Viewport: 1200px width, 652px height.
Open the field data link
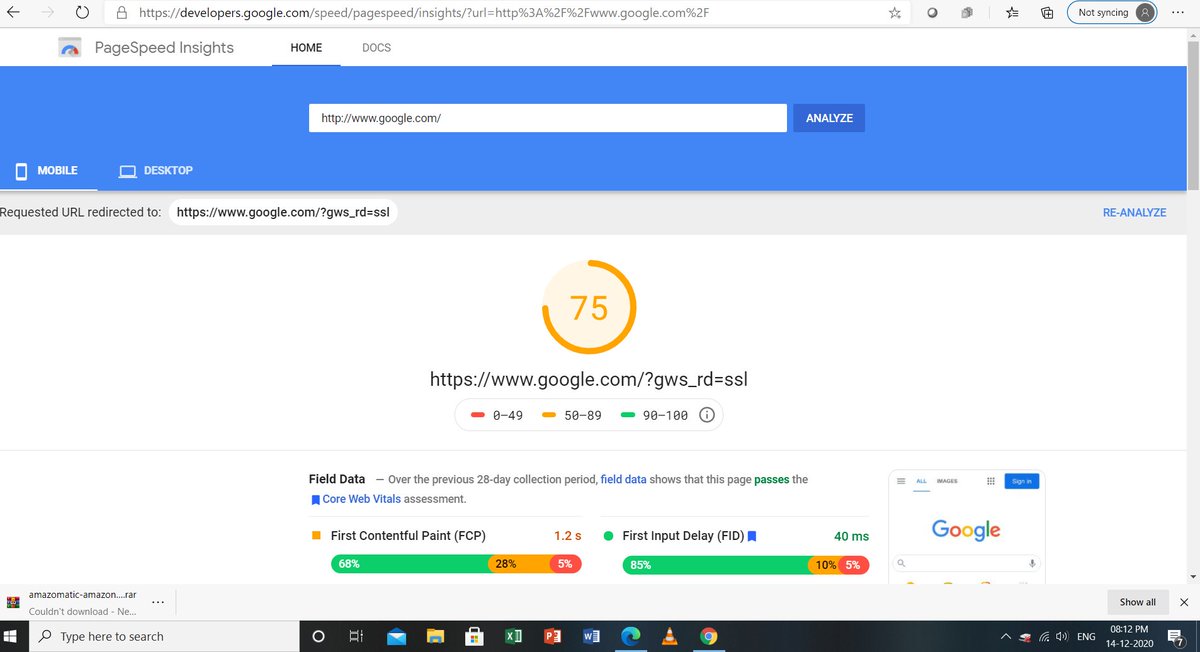[623, 480]
